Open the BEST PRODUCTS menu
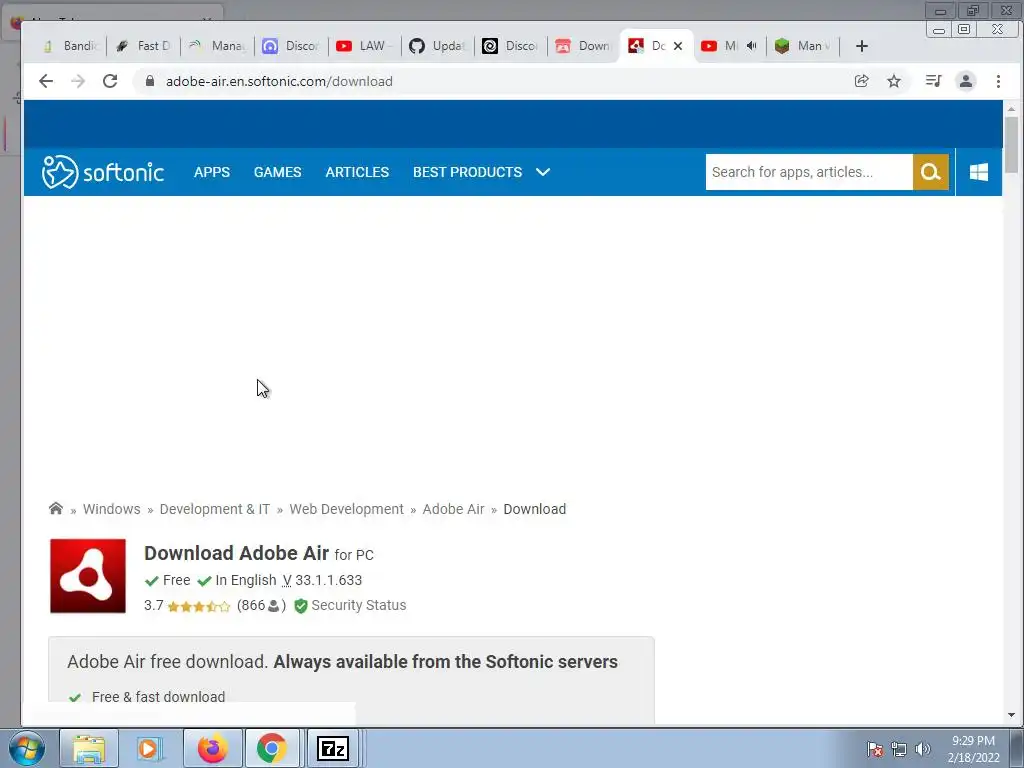This screenshot has width=1024, height=768. tap(468, 172)
